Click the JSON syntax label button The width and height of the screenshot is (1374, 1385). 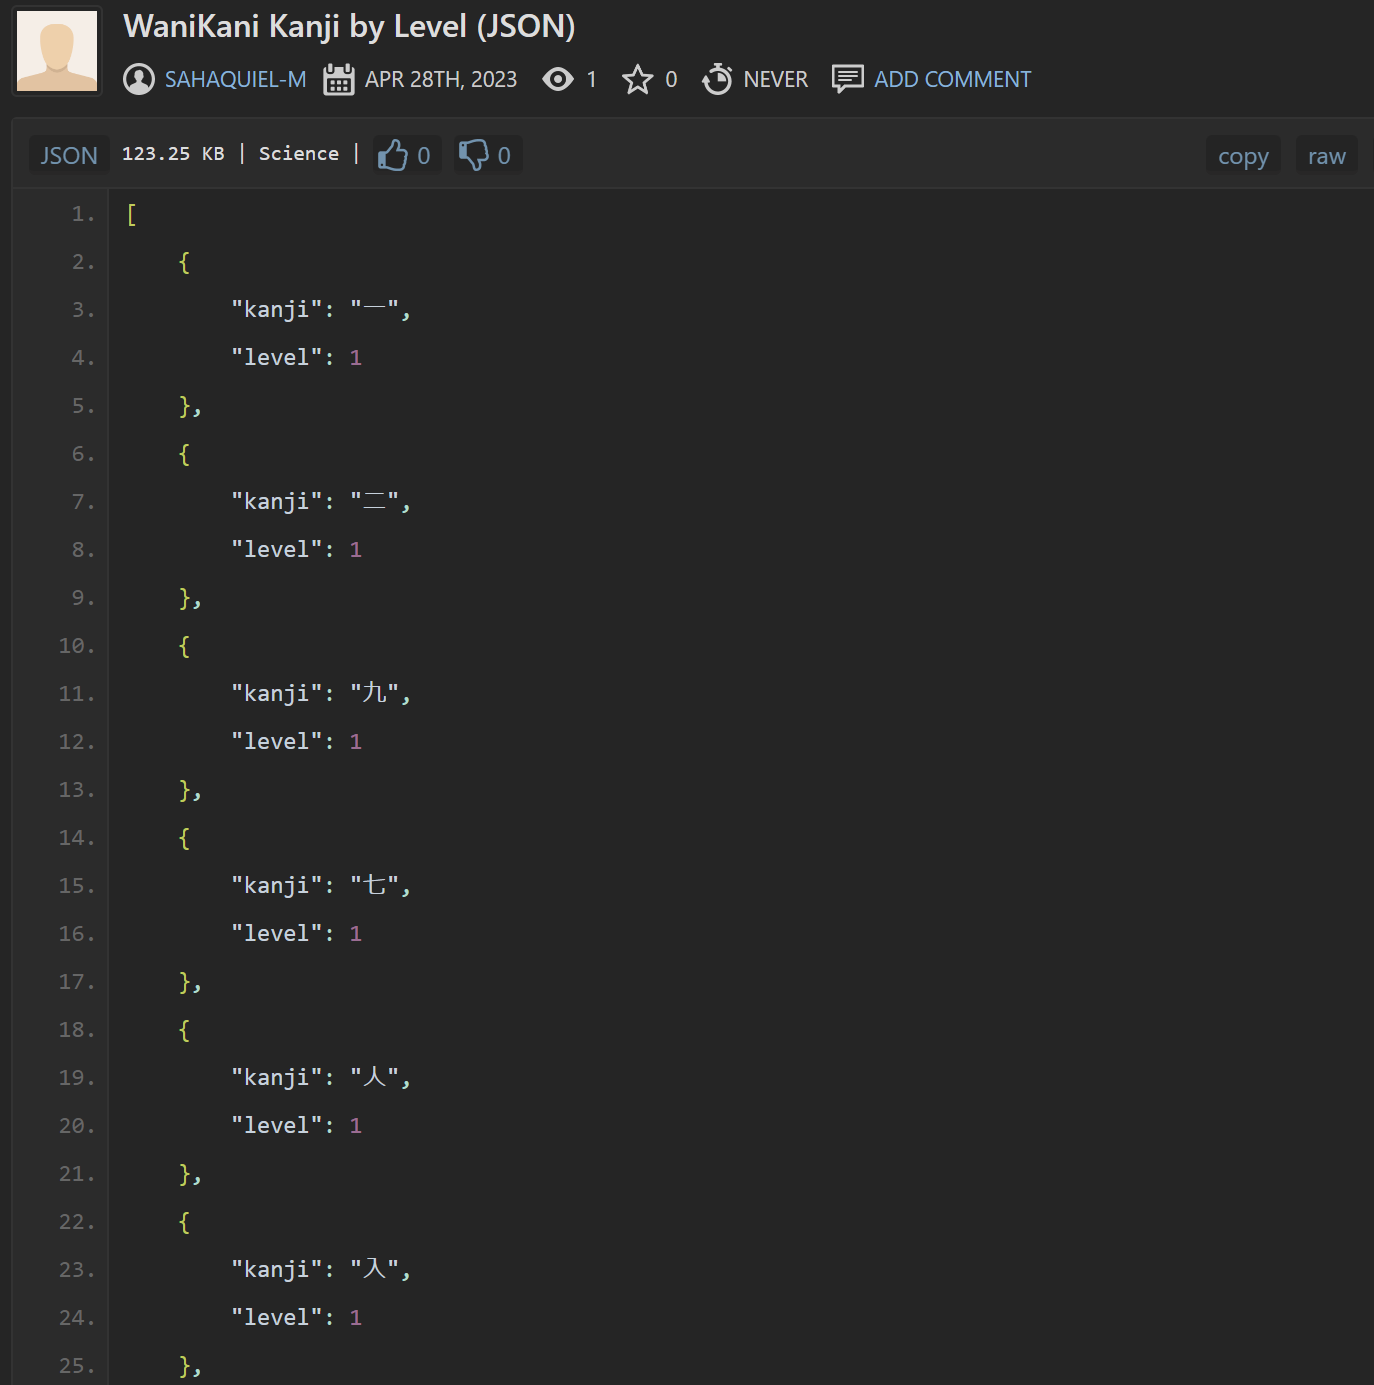69,155
